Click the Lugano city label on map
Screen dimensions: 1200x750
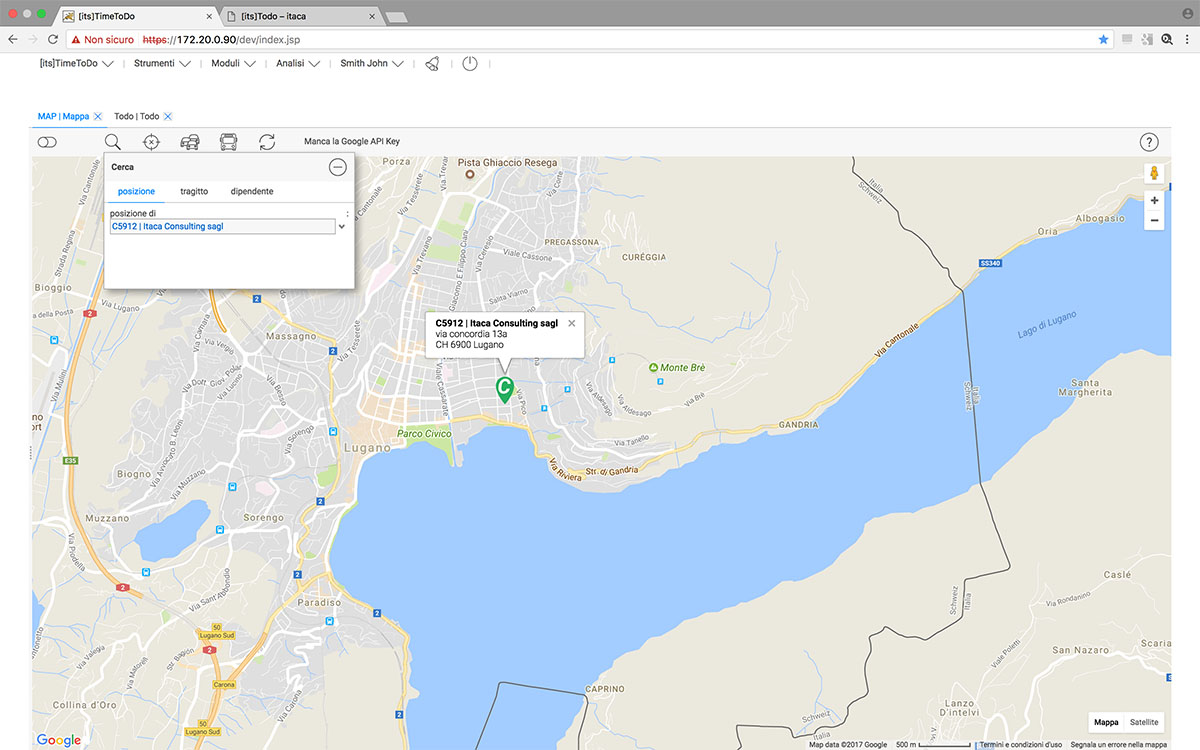(366, 448)
